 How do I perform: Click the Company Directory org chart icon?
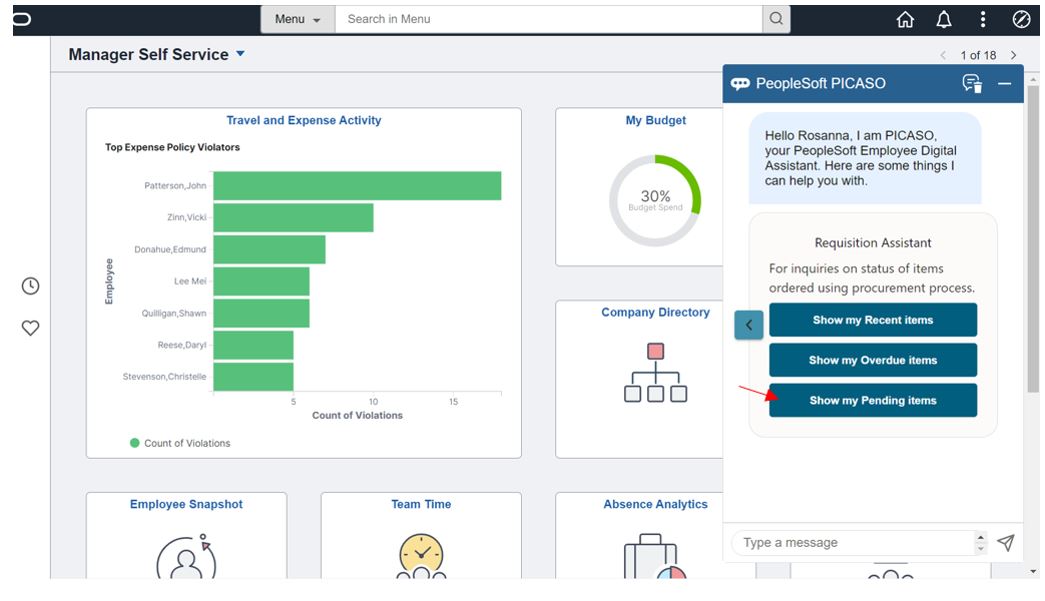(655, 372)
